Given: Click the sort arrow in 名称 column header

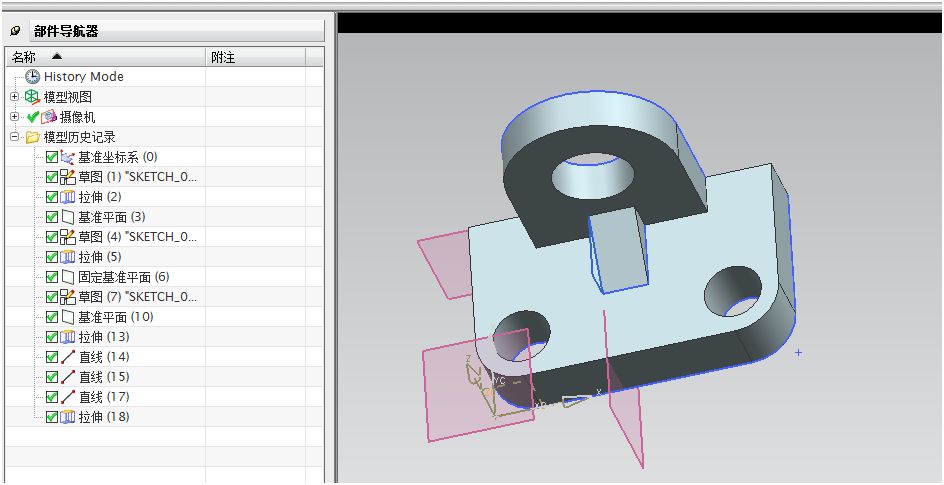Looking at the screenshot, I should click(57, 57).
